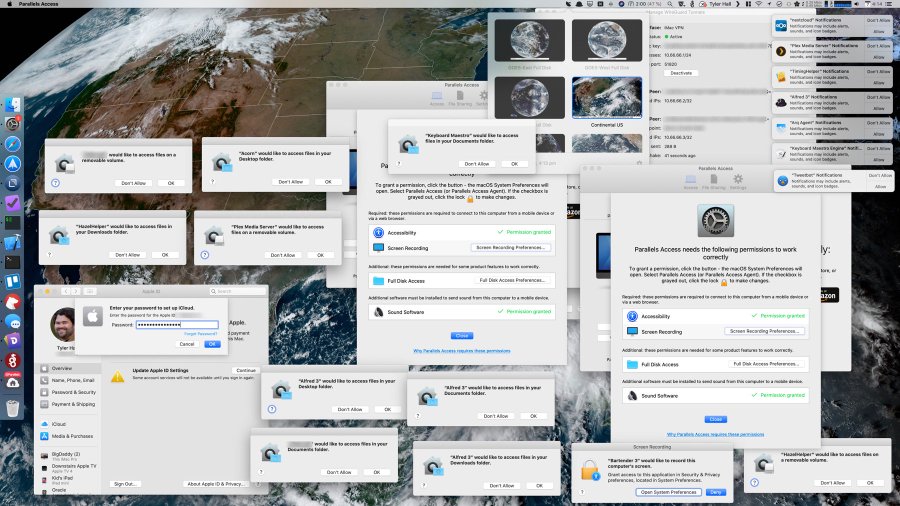Open About Apple ID & Privacy
The height and width of the screenshot is (506, 900).
click(x=215, y=484)
